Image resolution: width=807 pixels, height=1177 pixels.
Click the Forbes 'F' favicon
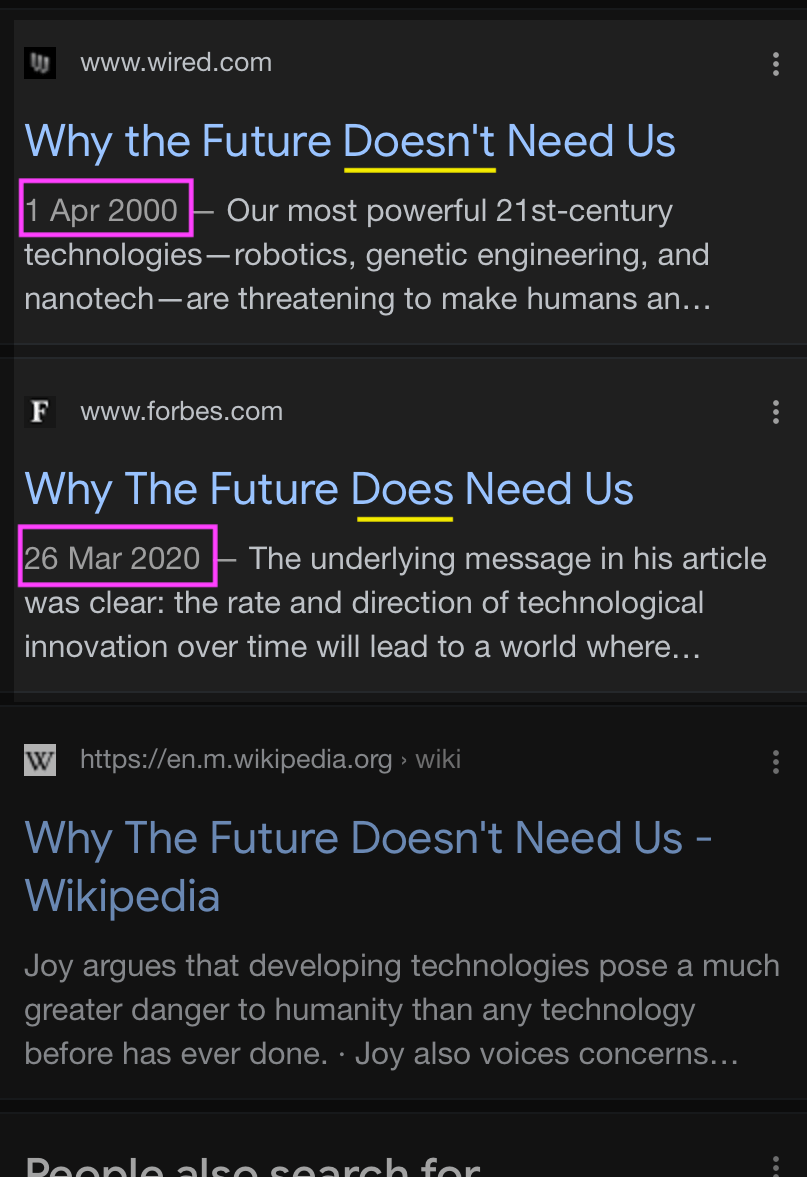[x=40, y=411]
